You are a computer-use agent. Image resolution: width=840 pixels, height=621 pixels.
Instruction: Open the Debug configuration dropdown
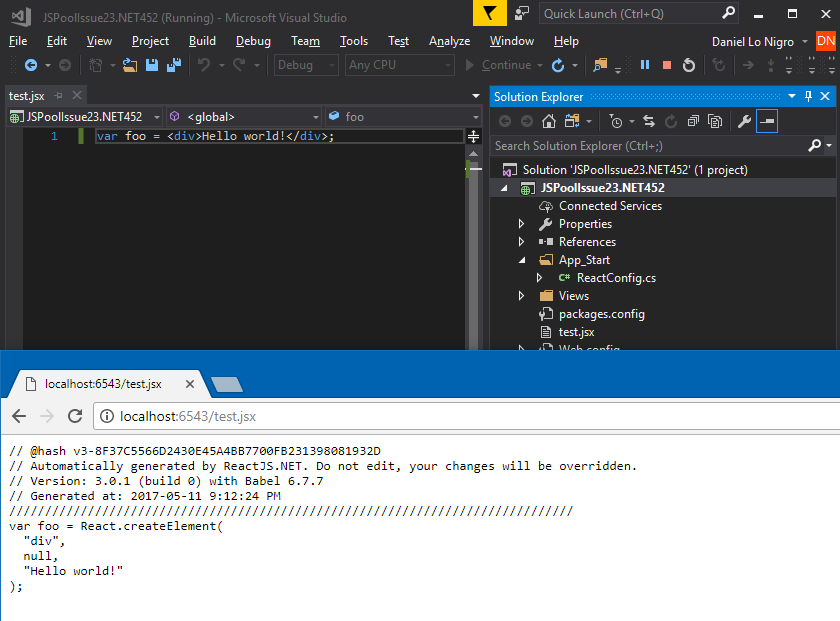(306, 65)
